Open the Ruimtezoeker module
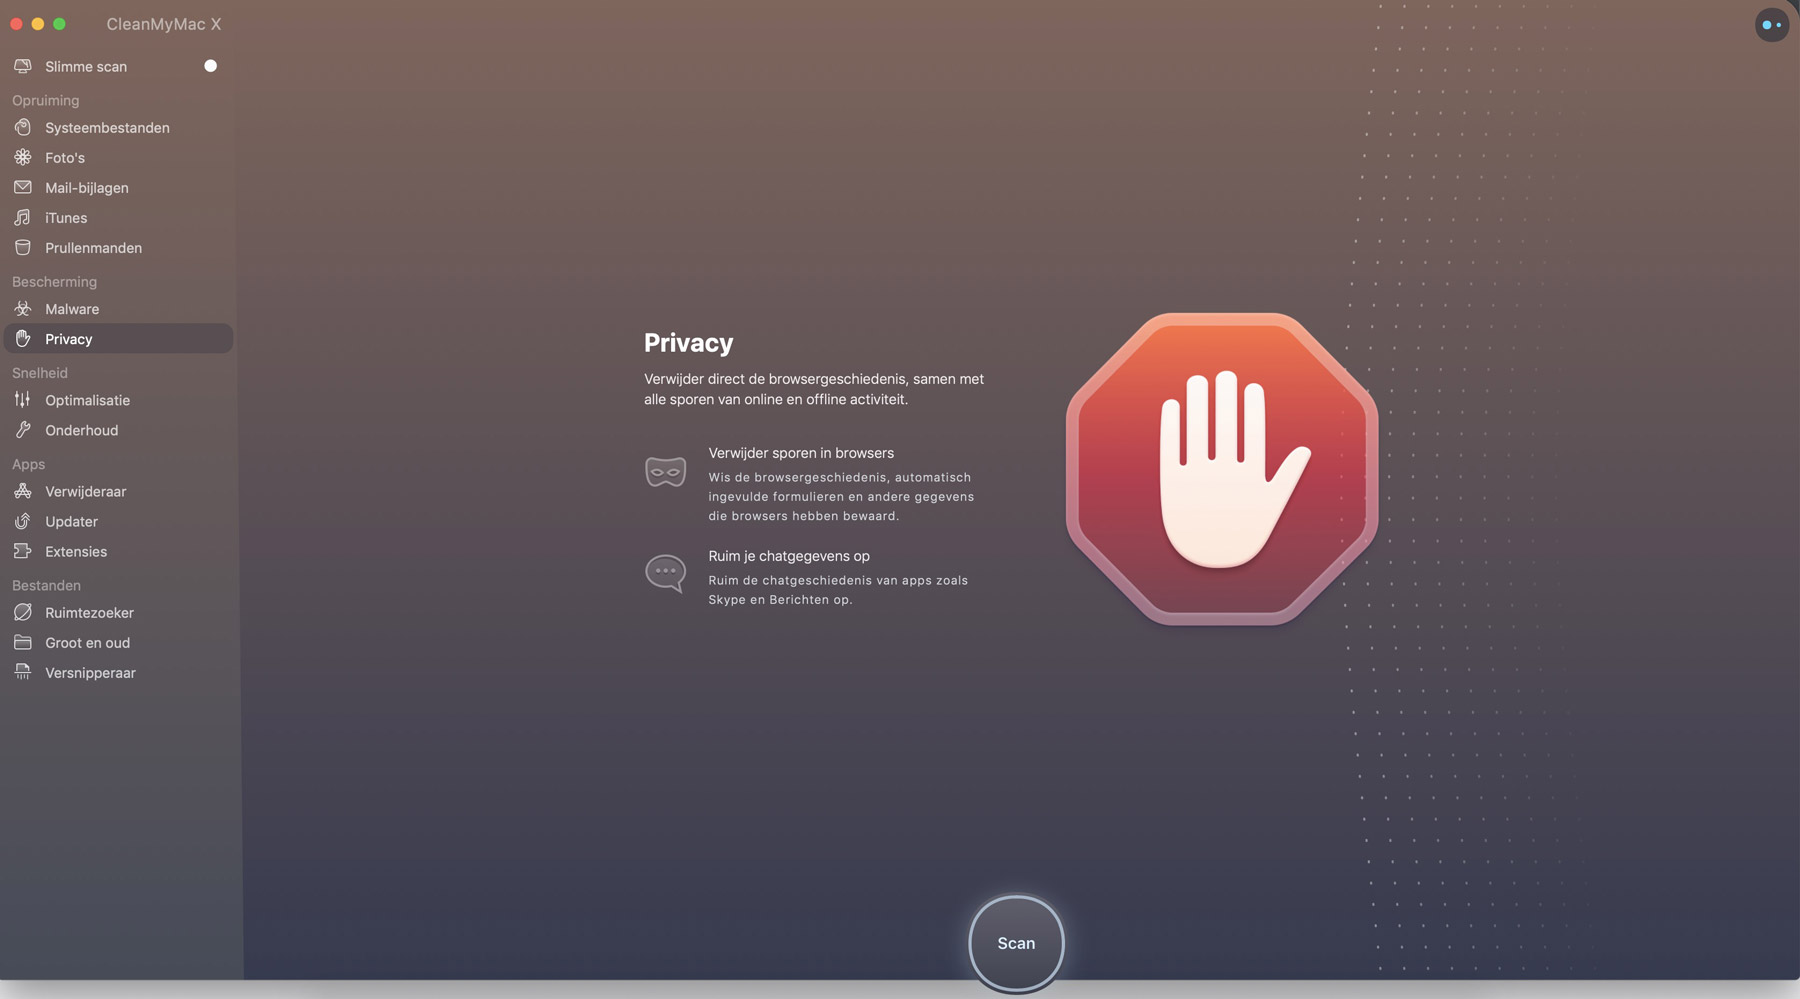This screenshot has height=999, width=1800. 118,612
